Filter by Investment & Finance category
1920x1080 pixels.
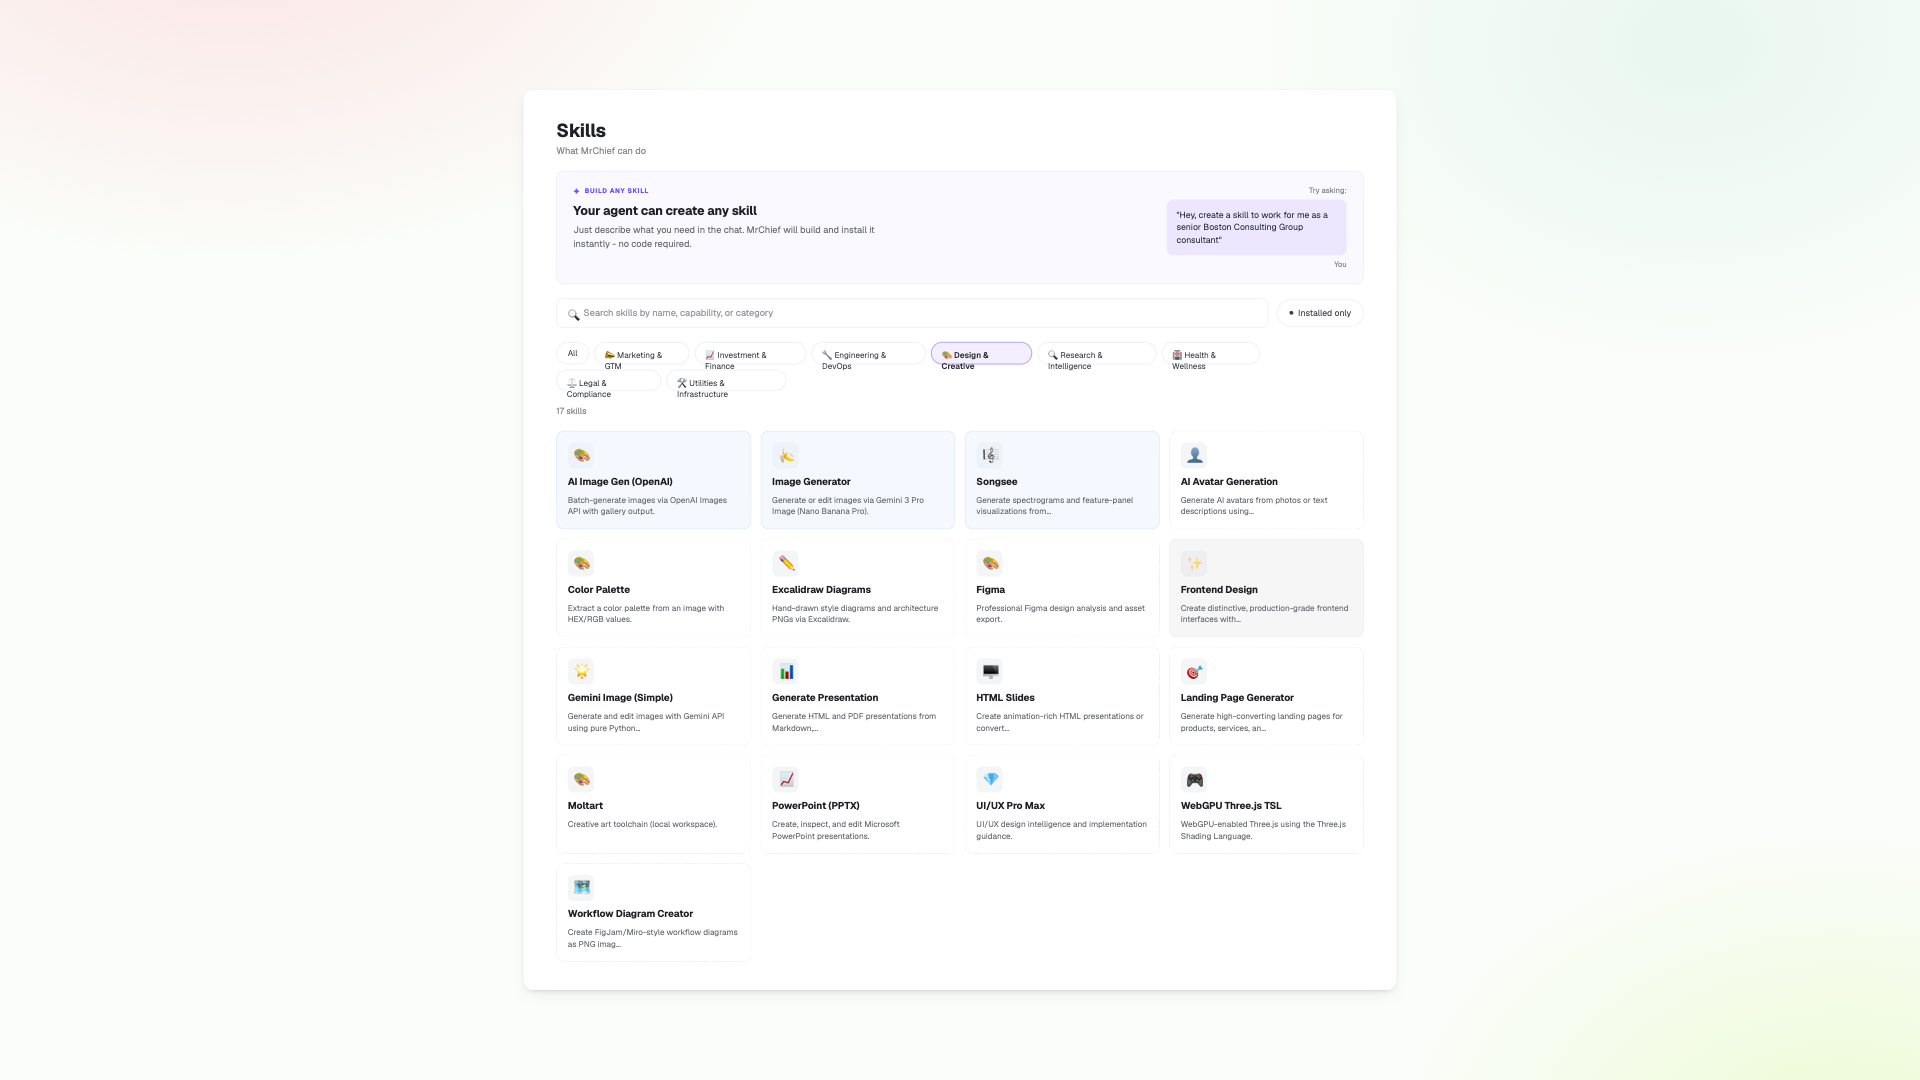tap(750, 354)
